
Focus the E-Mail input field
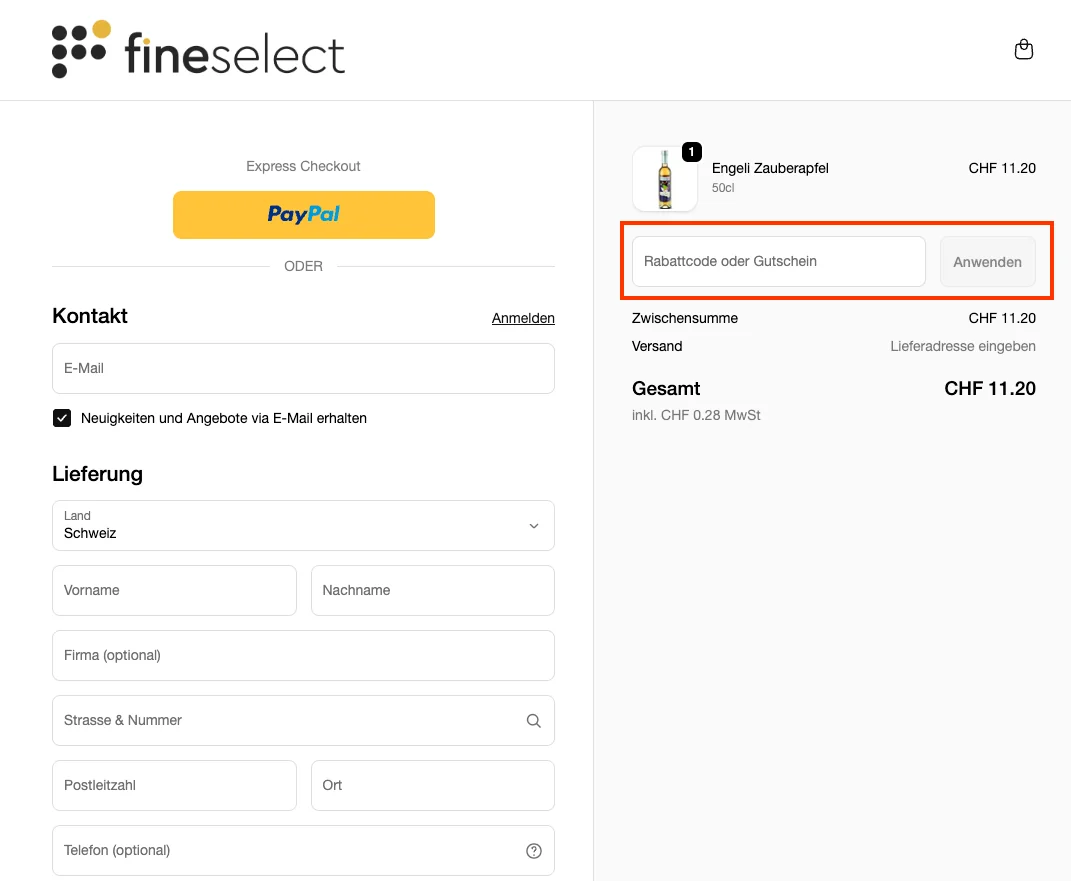coord(303,368)
